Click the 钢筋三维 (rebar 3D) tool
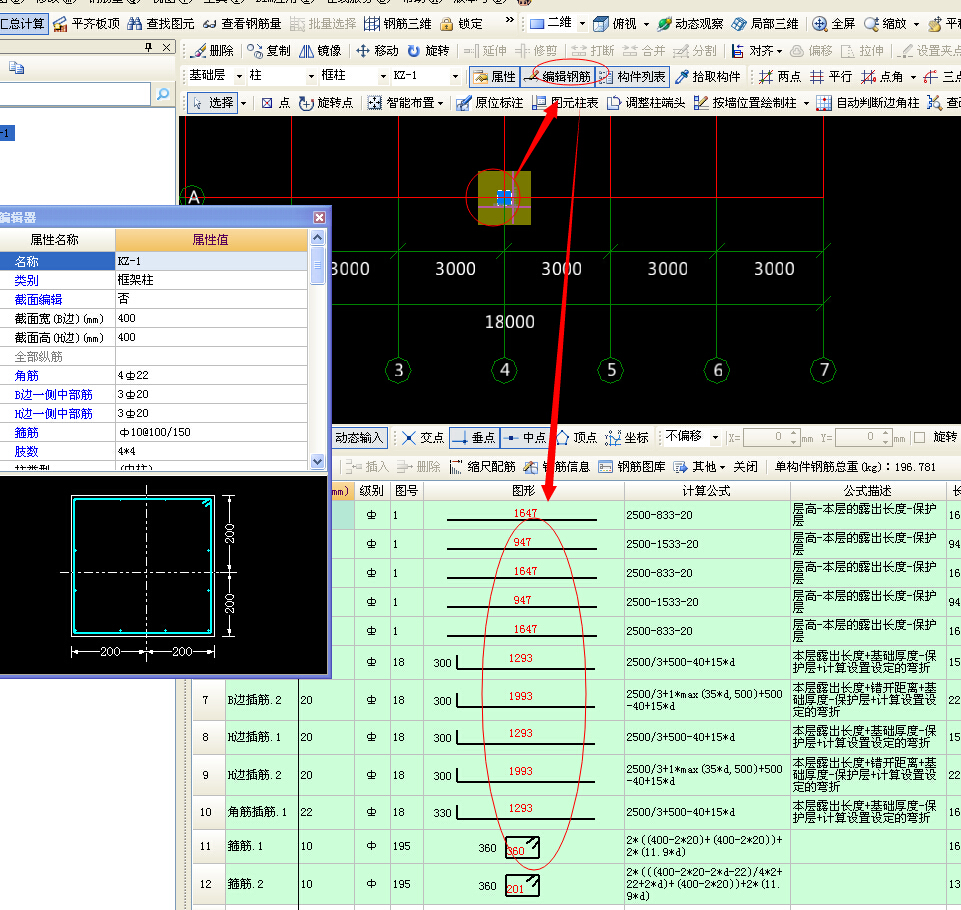This screenshot has width=961, height=910. 397,23
